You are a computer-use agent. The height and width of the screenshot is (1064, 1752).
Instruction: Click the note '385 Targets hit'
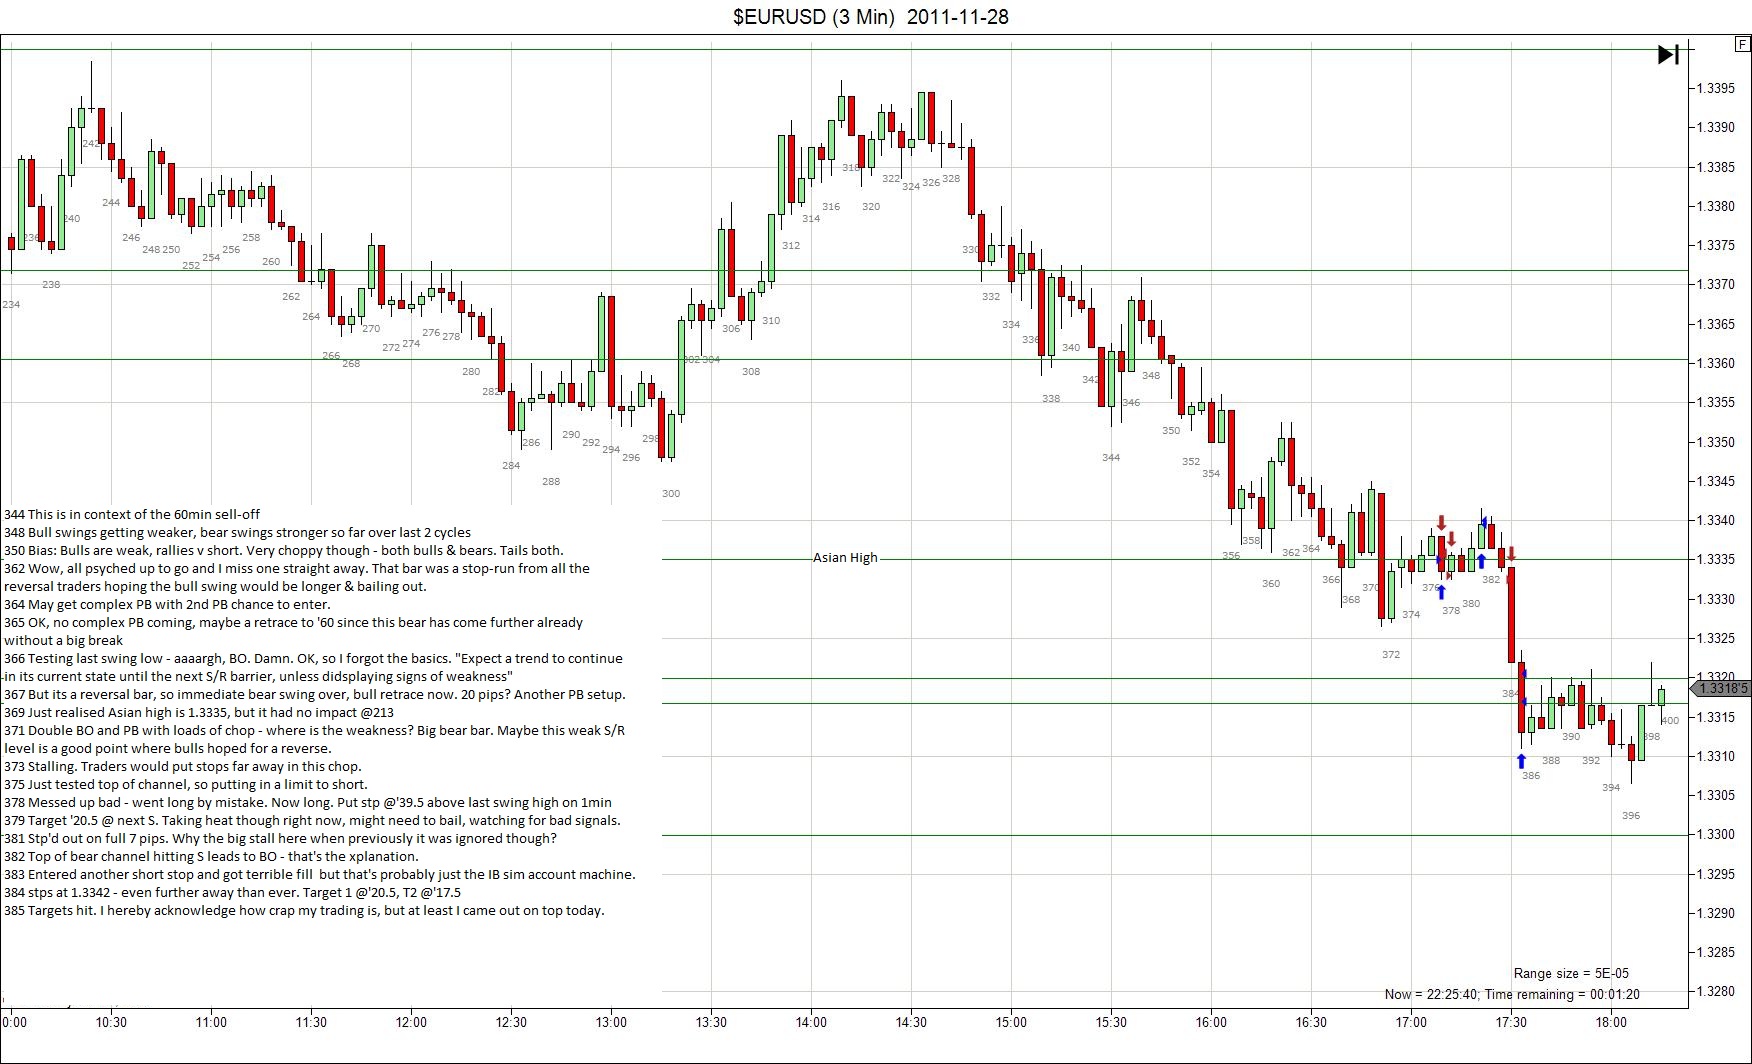tap(304, 910)
